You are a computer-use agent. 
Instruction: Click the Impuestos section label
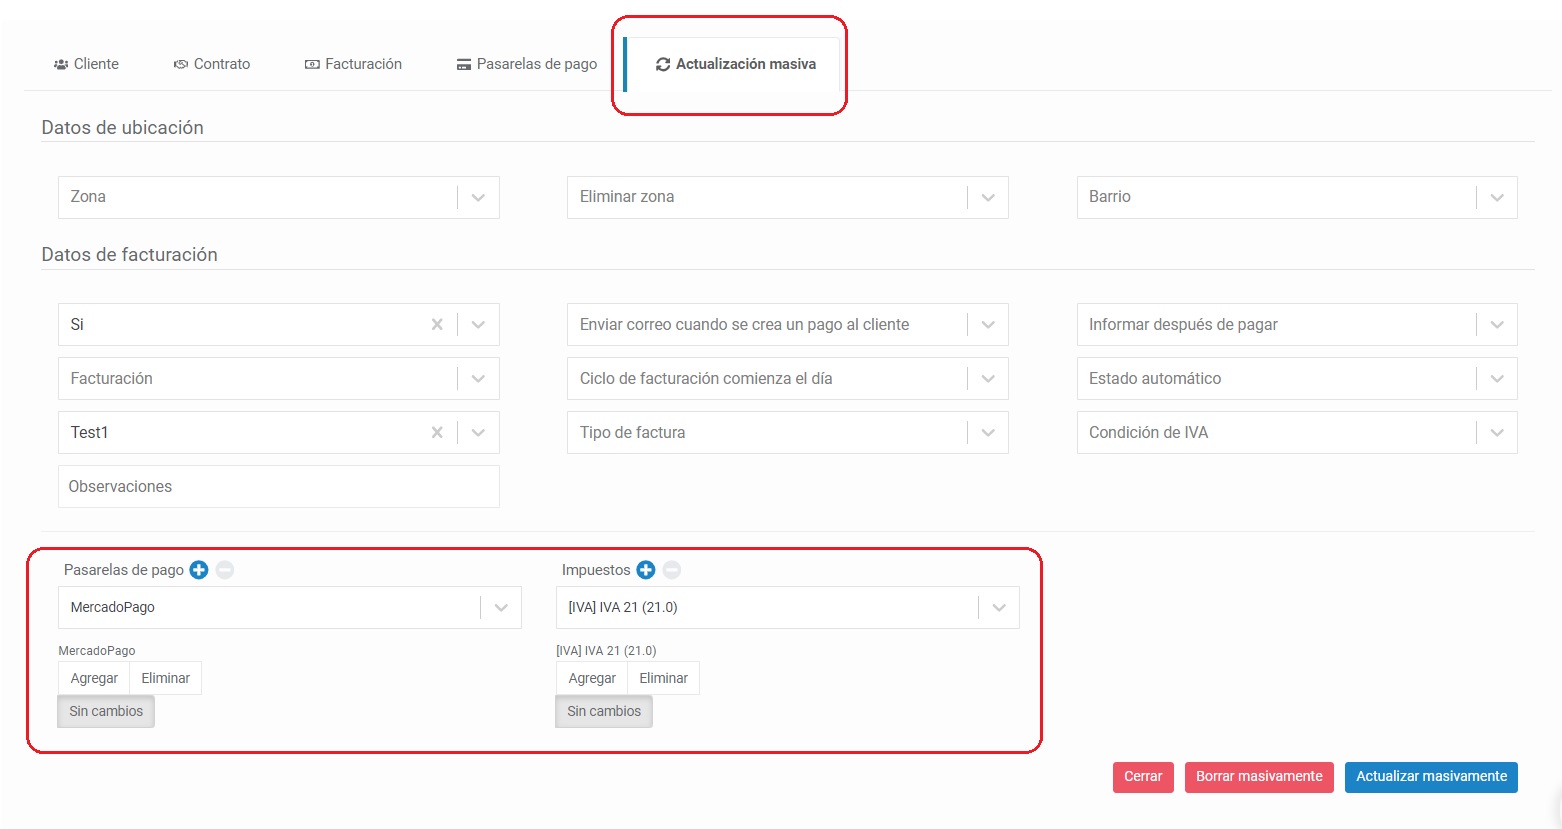point(596,570)
